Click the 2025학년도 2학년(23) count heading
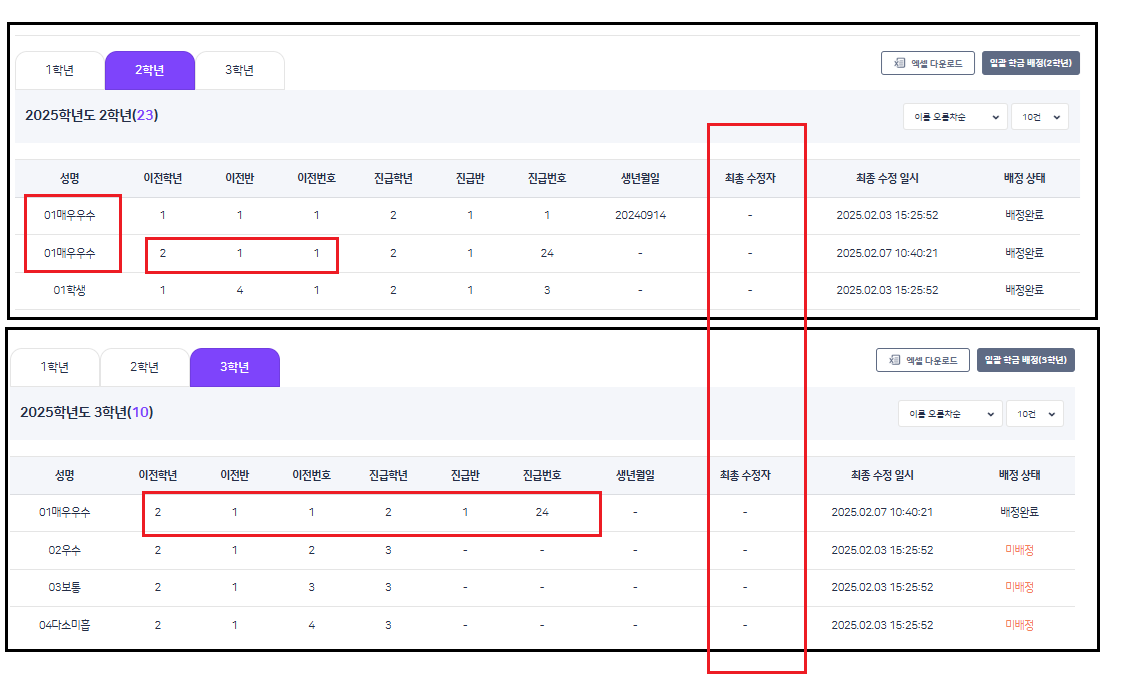 tap(91, 116)
